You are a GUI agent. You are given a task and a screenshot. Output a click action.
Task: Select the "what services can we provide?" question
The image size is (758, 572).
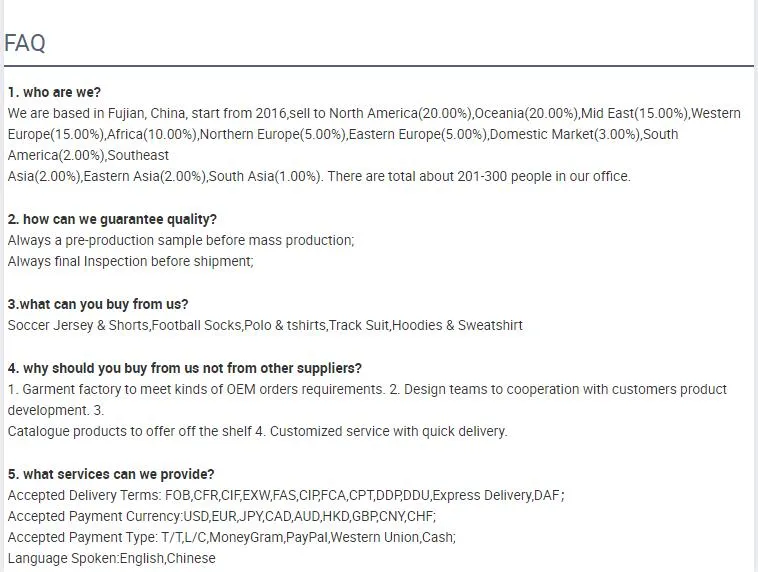tap(111, 474)
